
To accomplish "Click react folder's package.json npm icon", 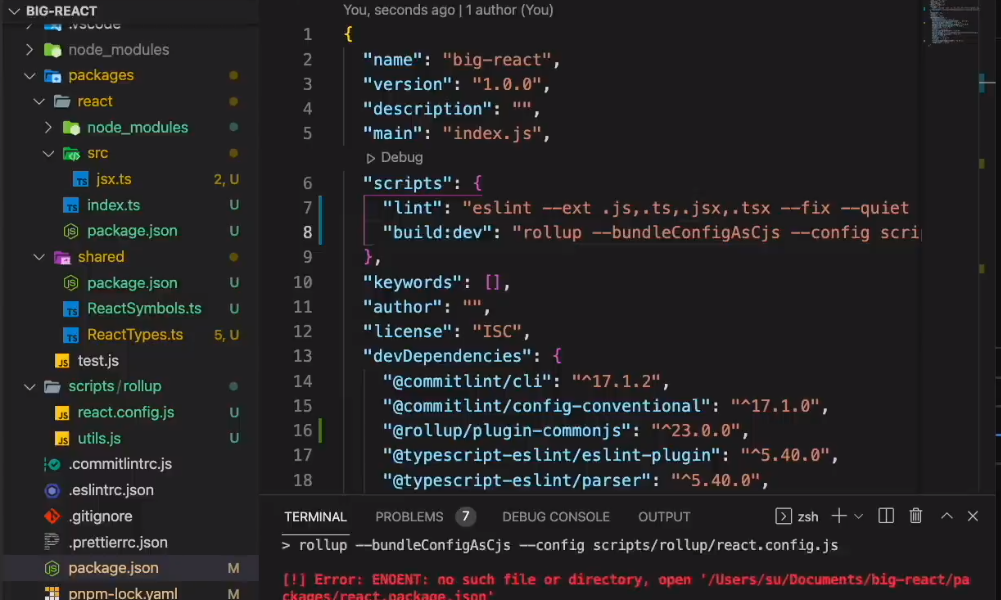I will (x=71, y=231).
